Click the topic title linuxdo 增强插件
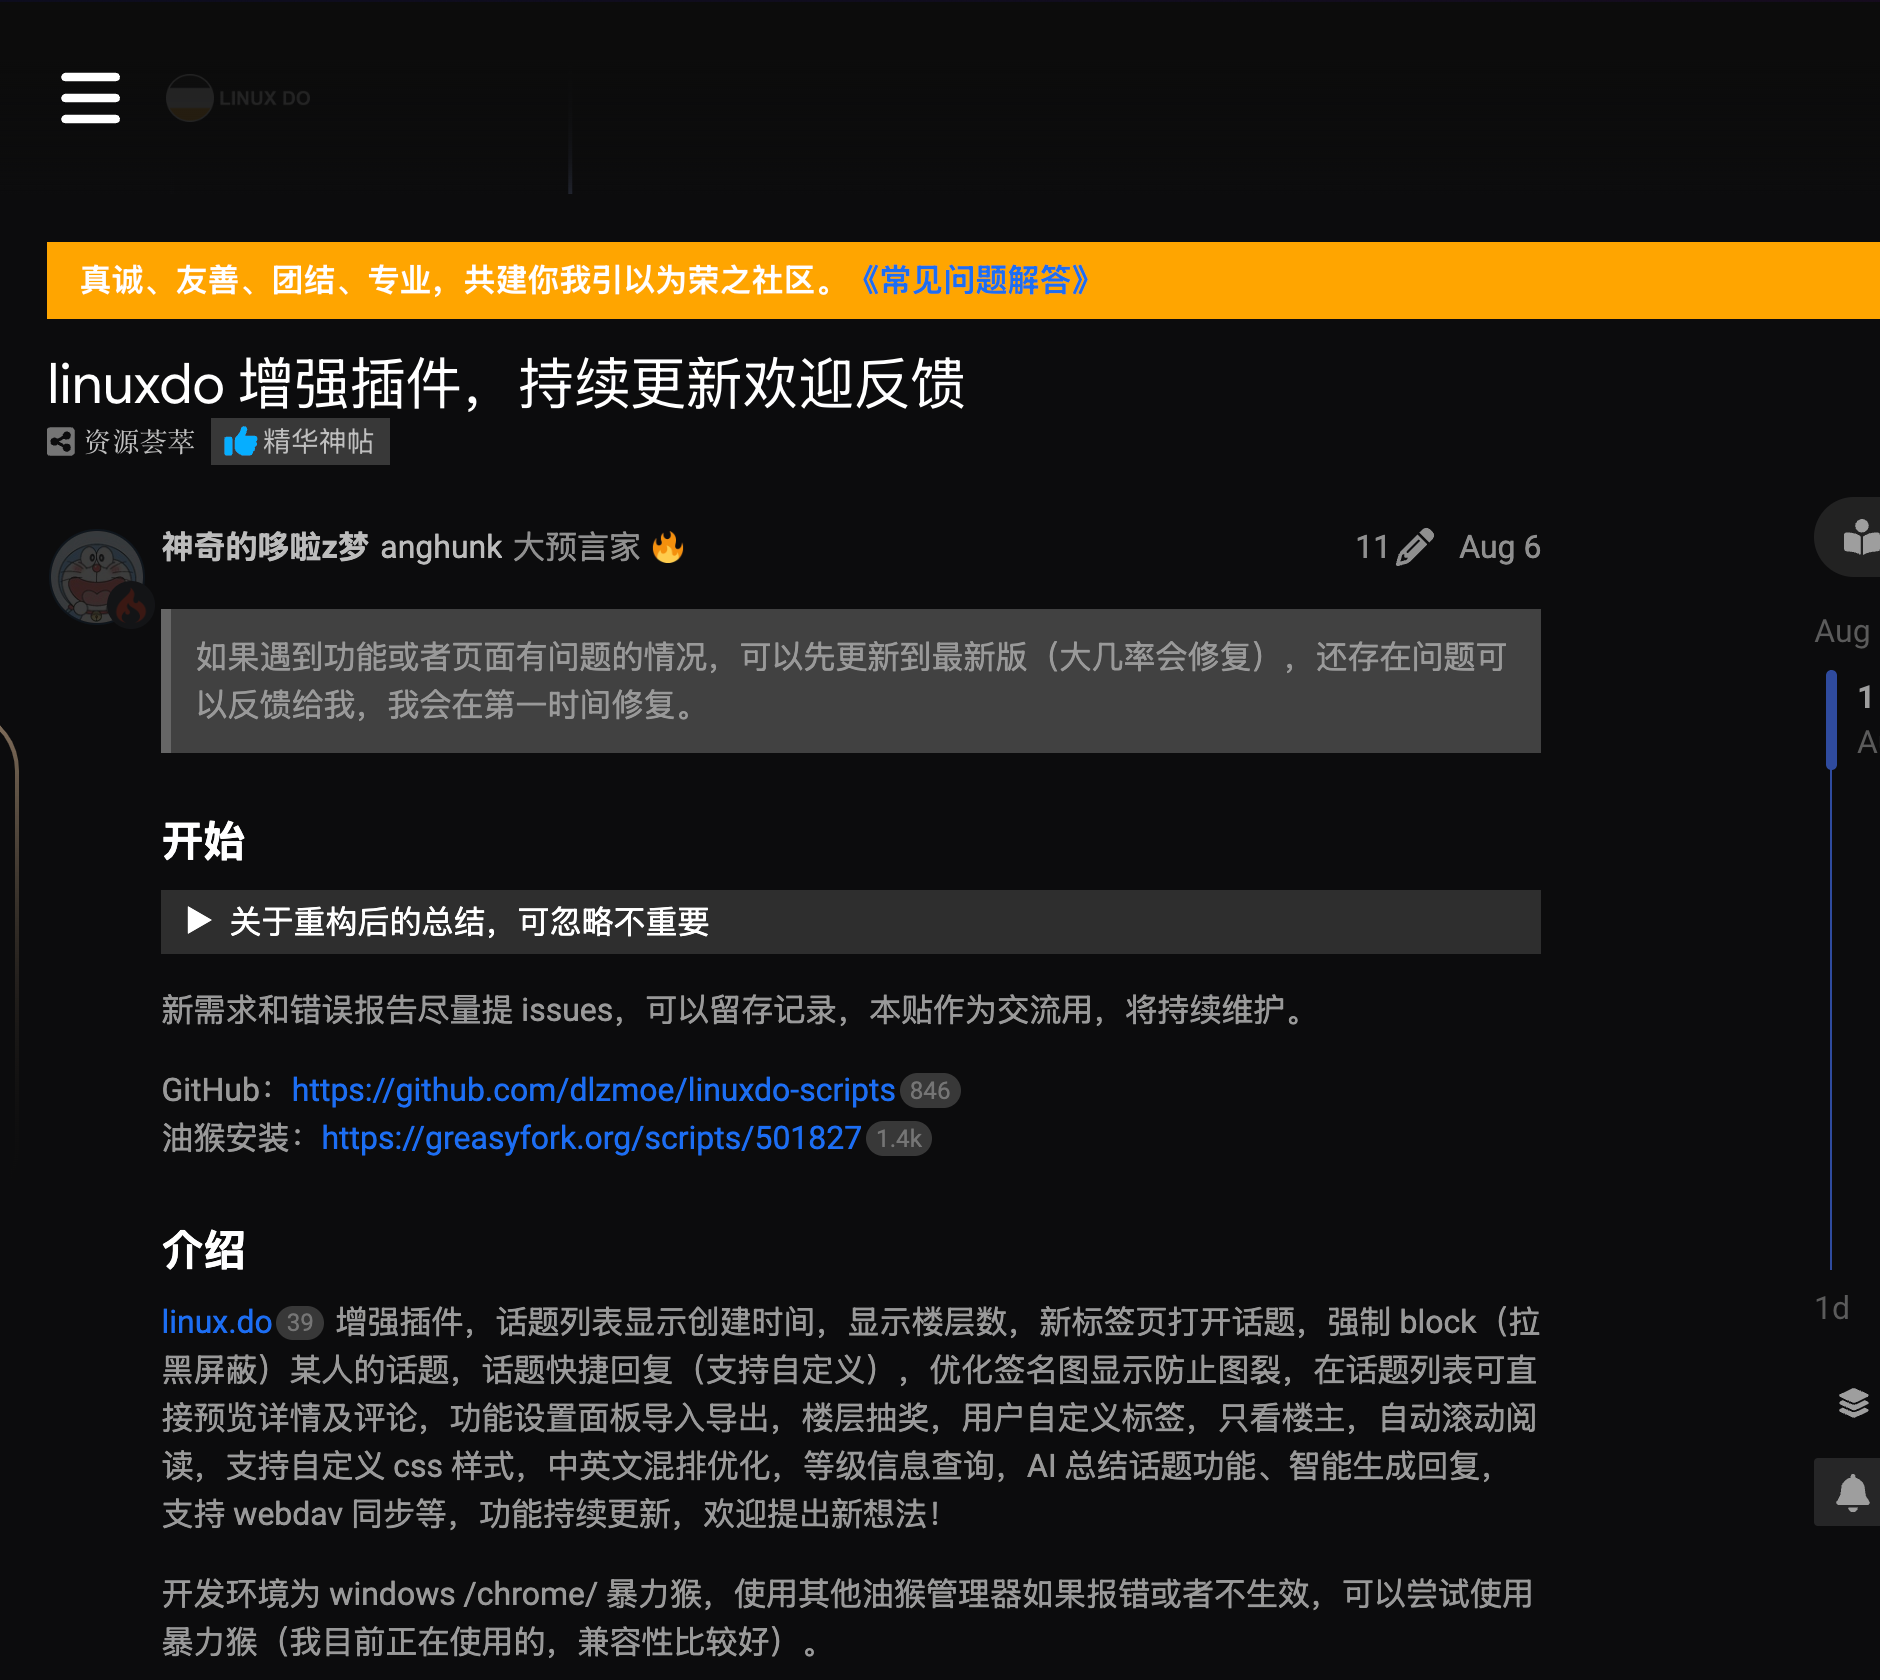The image size is (1880, 1680). click(506, 384)
